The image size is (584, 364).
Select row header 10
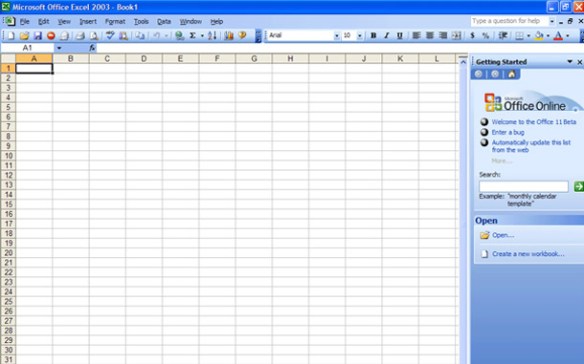[8, 155]
